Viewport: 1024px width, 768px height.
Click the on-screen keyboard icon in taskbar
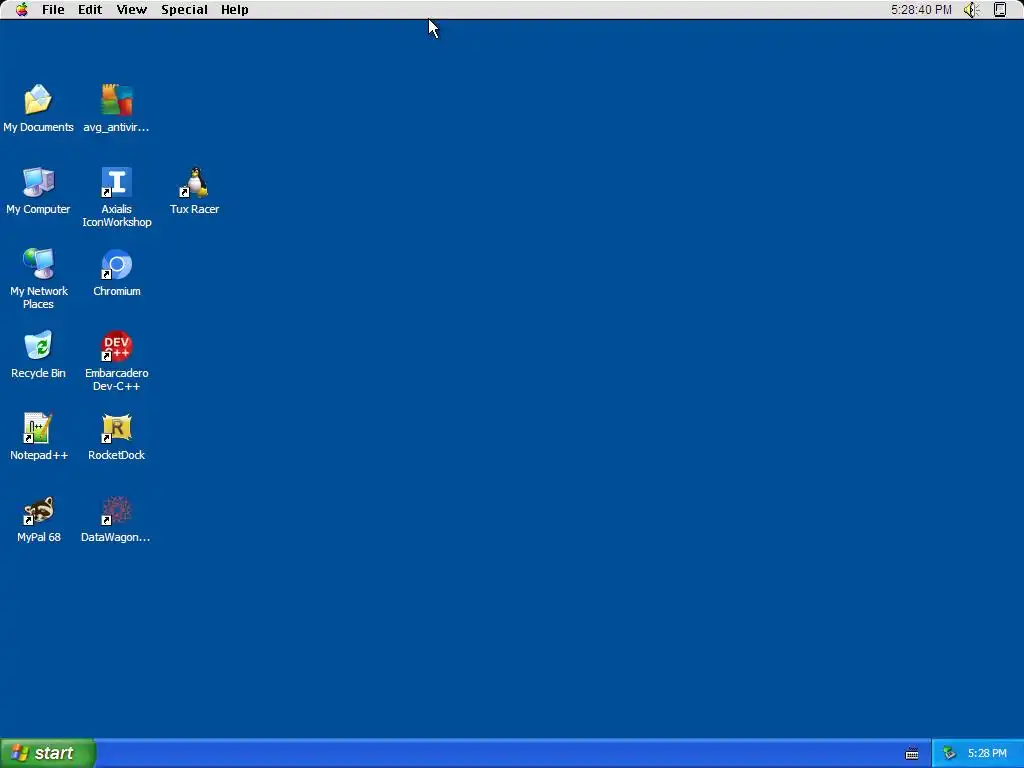pos(912,754)
